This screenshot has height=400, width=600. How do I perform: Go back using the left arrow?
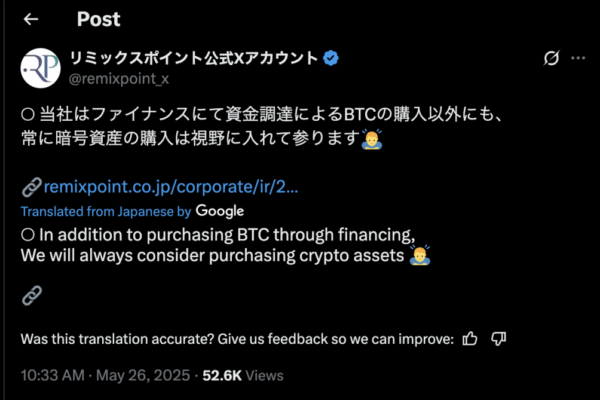31,19
